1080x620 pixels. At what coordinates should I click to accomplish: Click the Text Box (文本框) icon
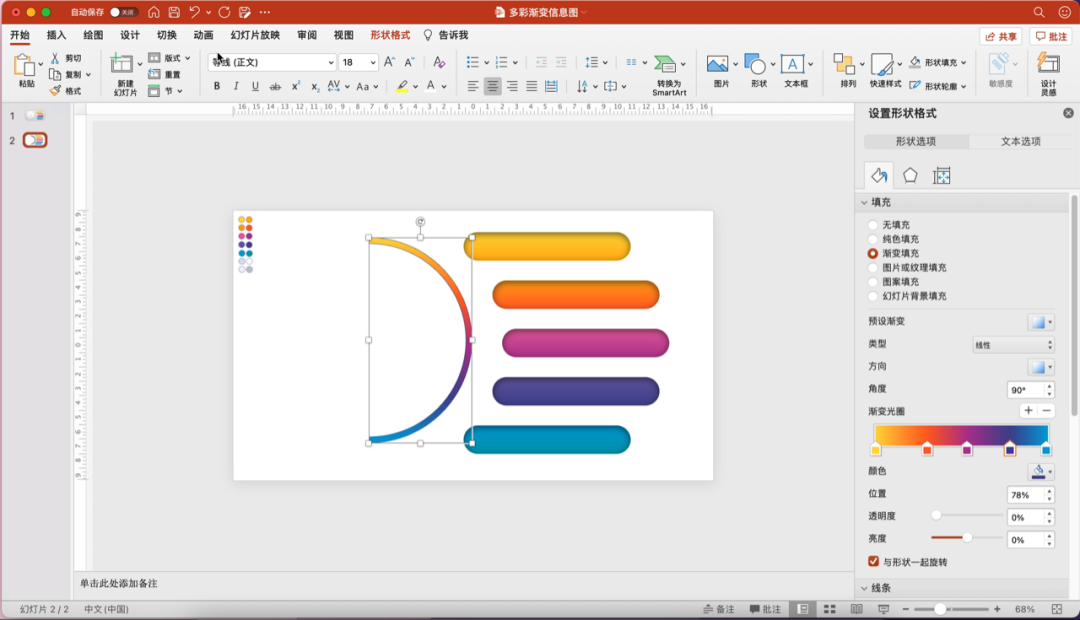793,66
